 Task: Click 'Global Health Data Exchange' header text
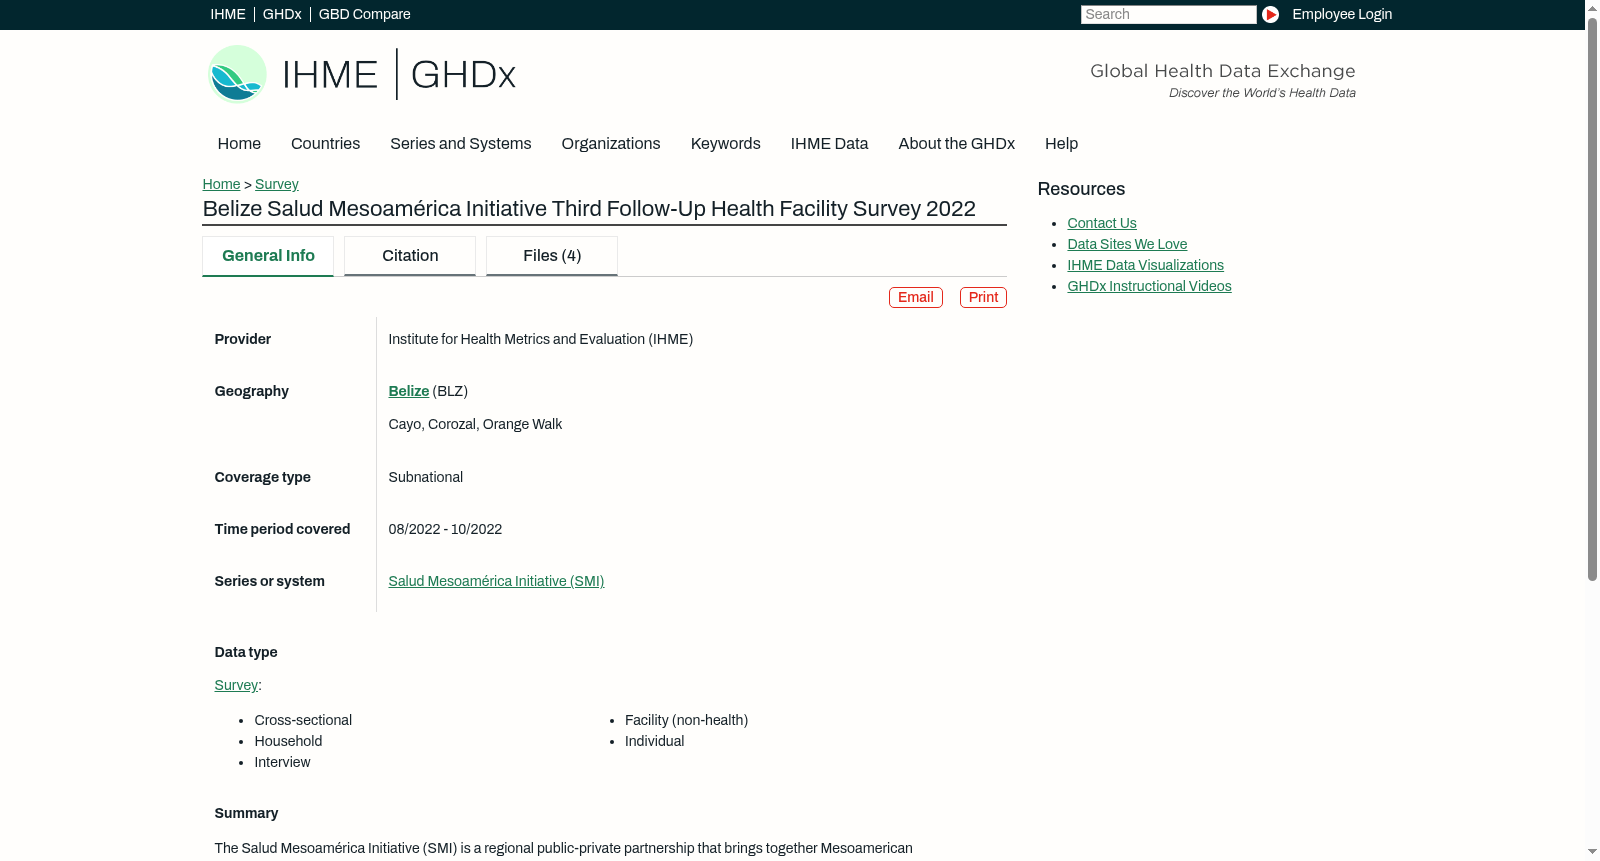coord(1222,71)
